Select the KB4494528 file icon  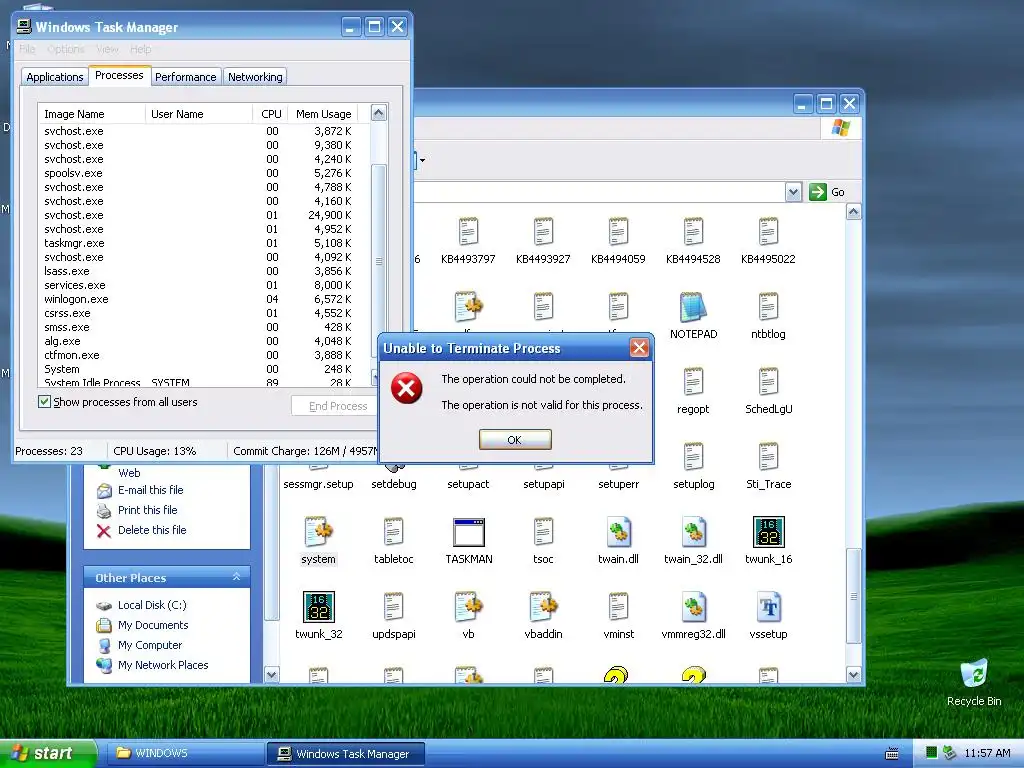click(694, 232)
